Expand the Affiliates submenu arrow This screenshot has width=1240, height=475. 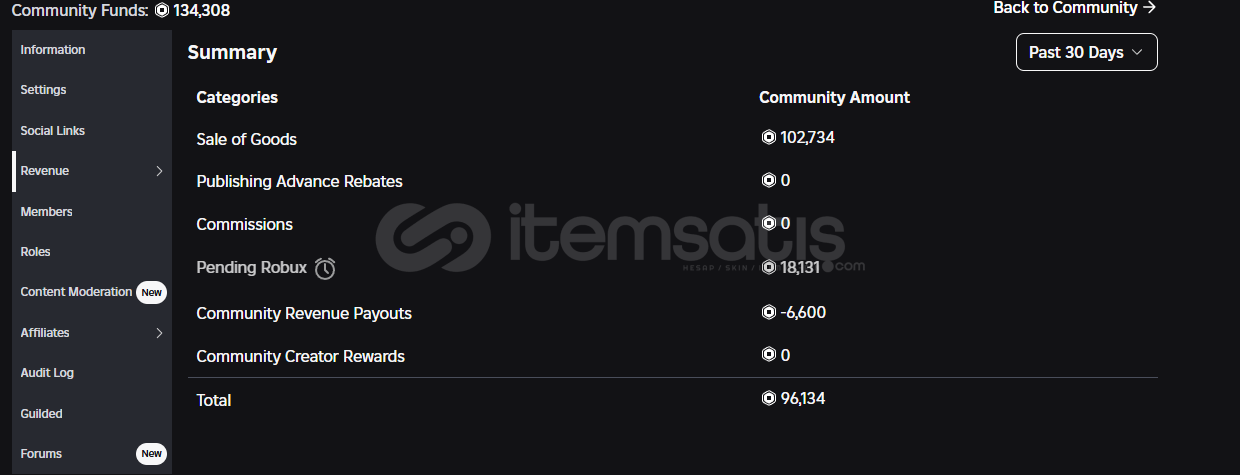click(159, 333)
